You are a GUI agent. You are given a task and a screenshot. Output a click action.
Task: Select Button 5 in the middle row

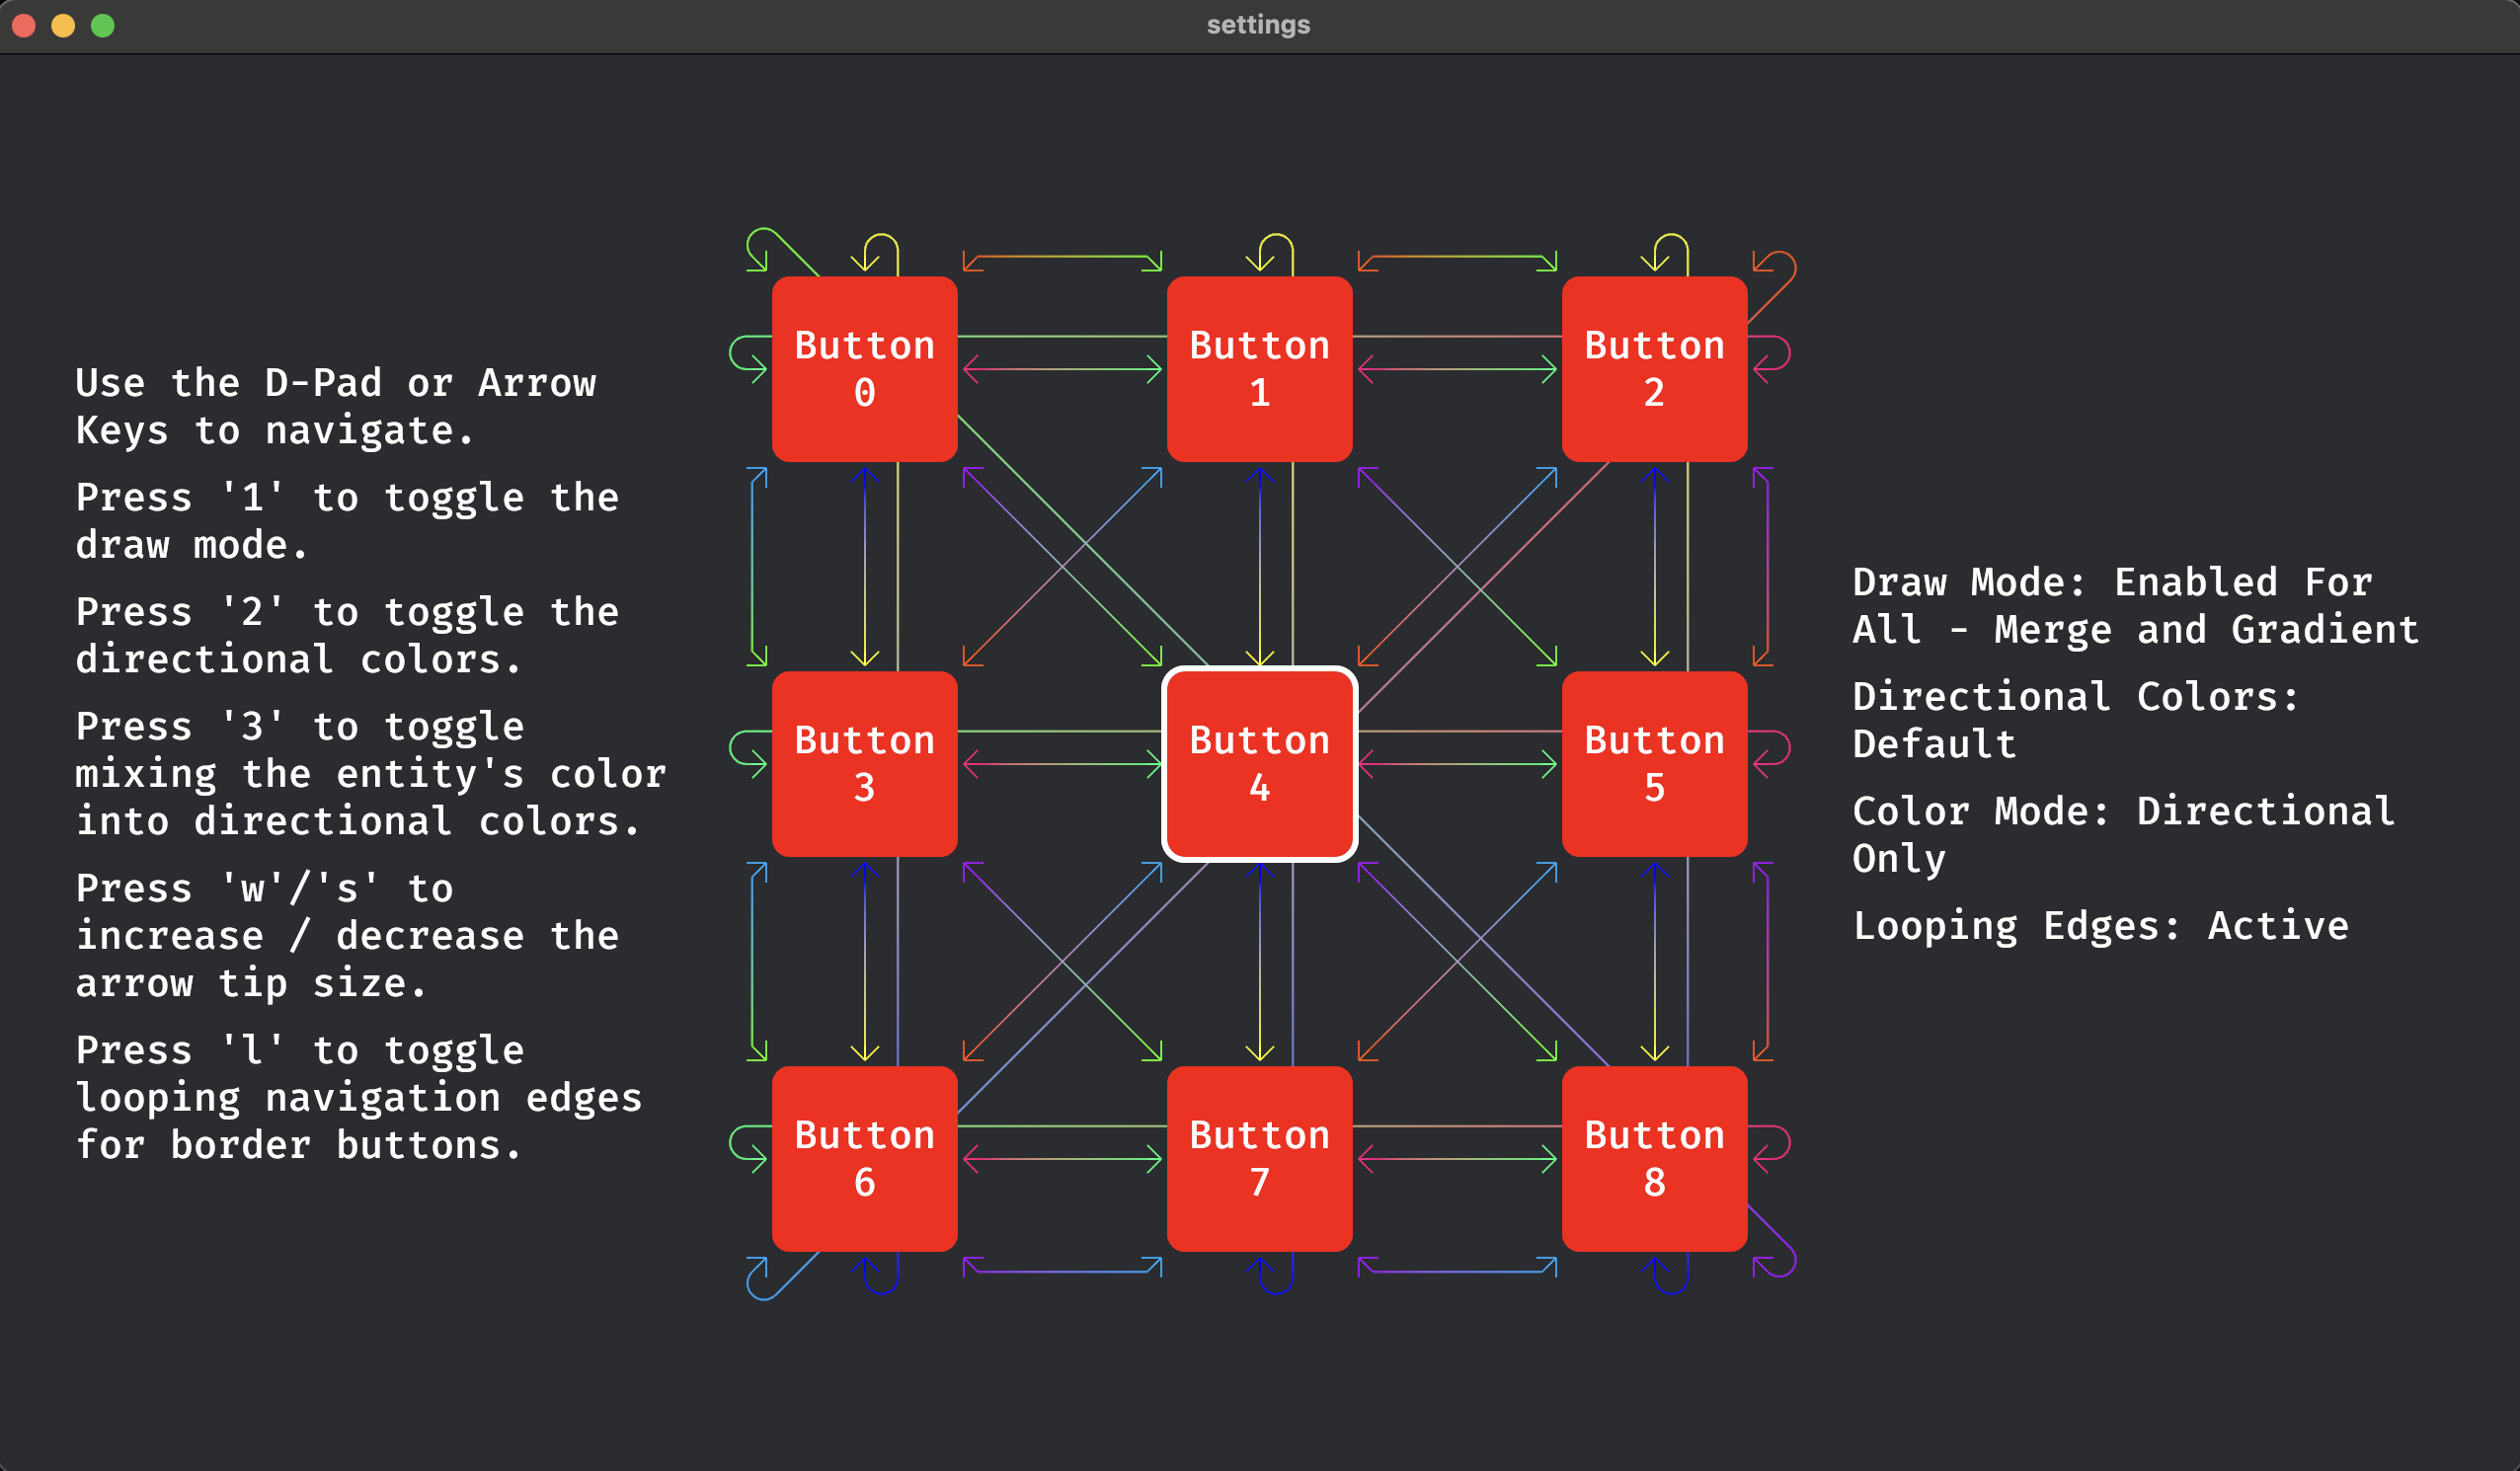click(x=1654, y=764)
